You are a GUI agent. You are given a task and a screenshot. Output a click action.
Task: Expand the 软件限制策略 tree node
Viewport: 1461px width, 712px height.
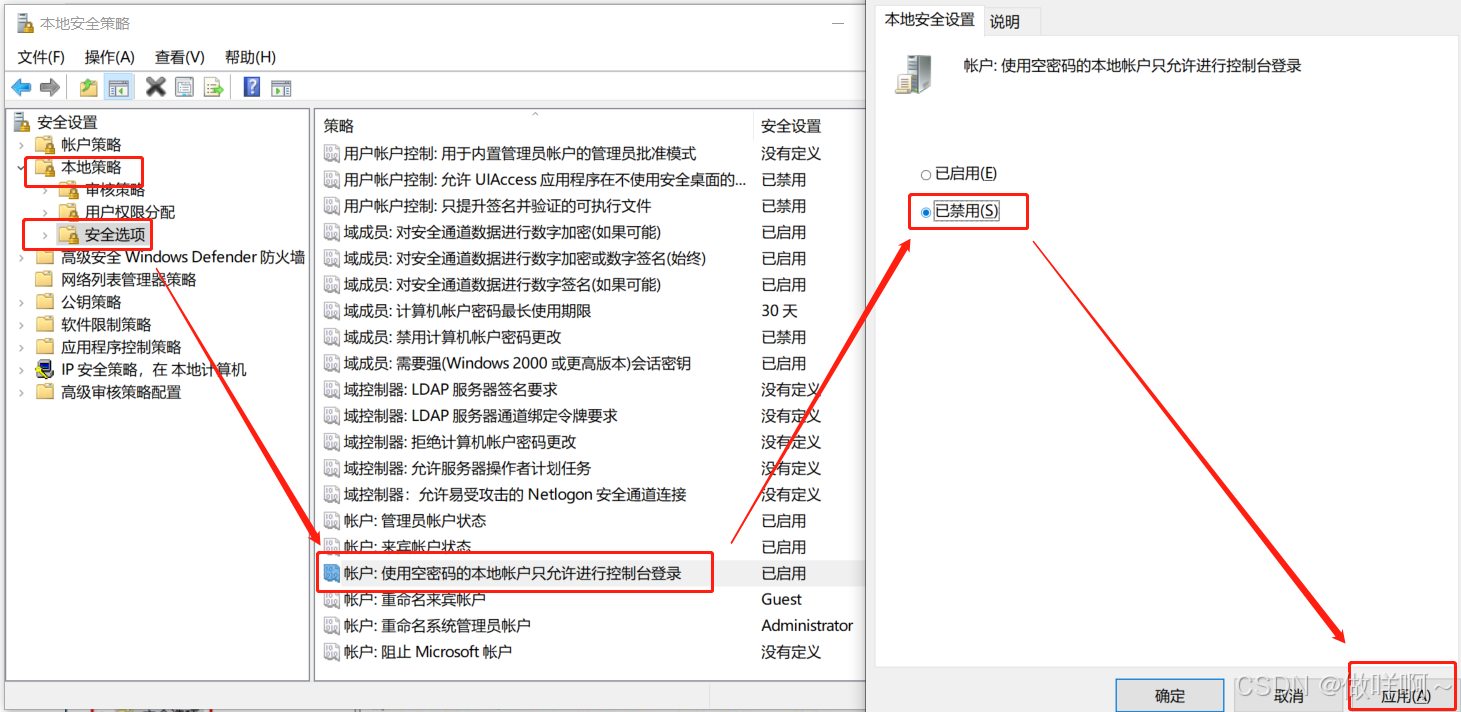coord(21,325)
